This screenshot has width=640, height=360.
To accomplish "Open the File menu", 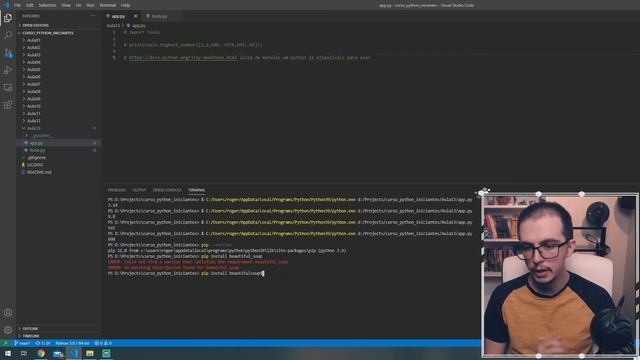I will [17, 5].
